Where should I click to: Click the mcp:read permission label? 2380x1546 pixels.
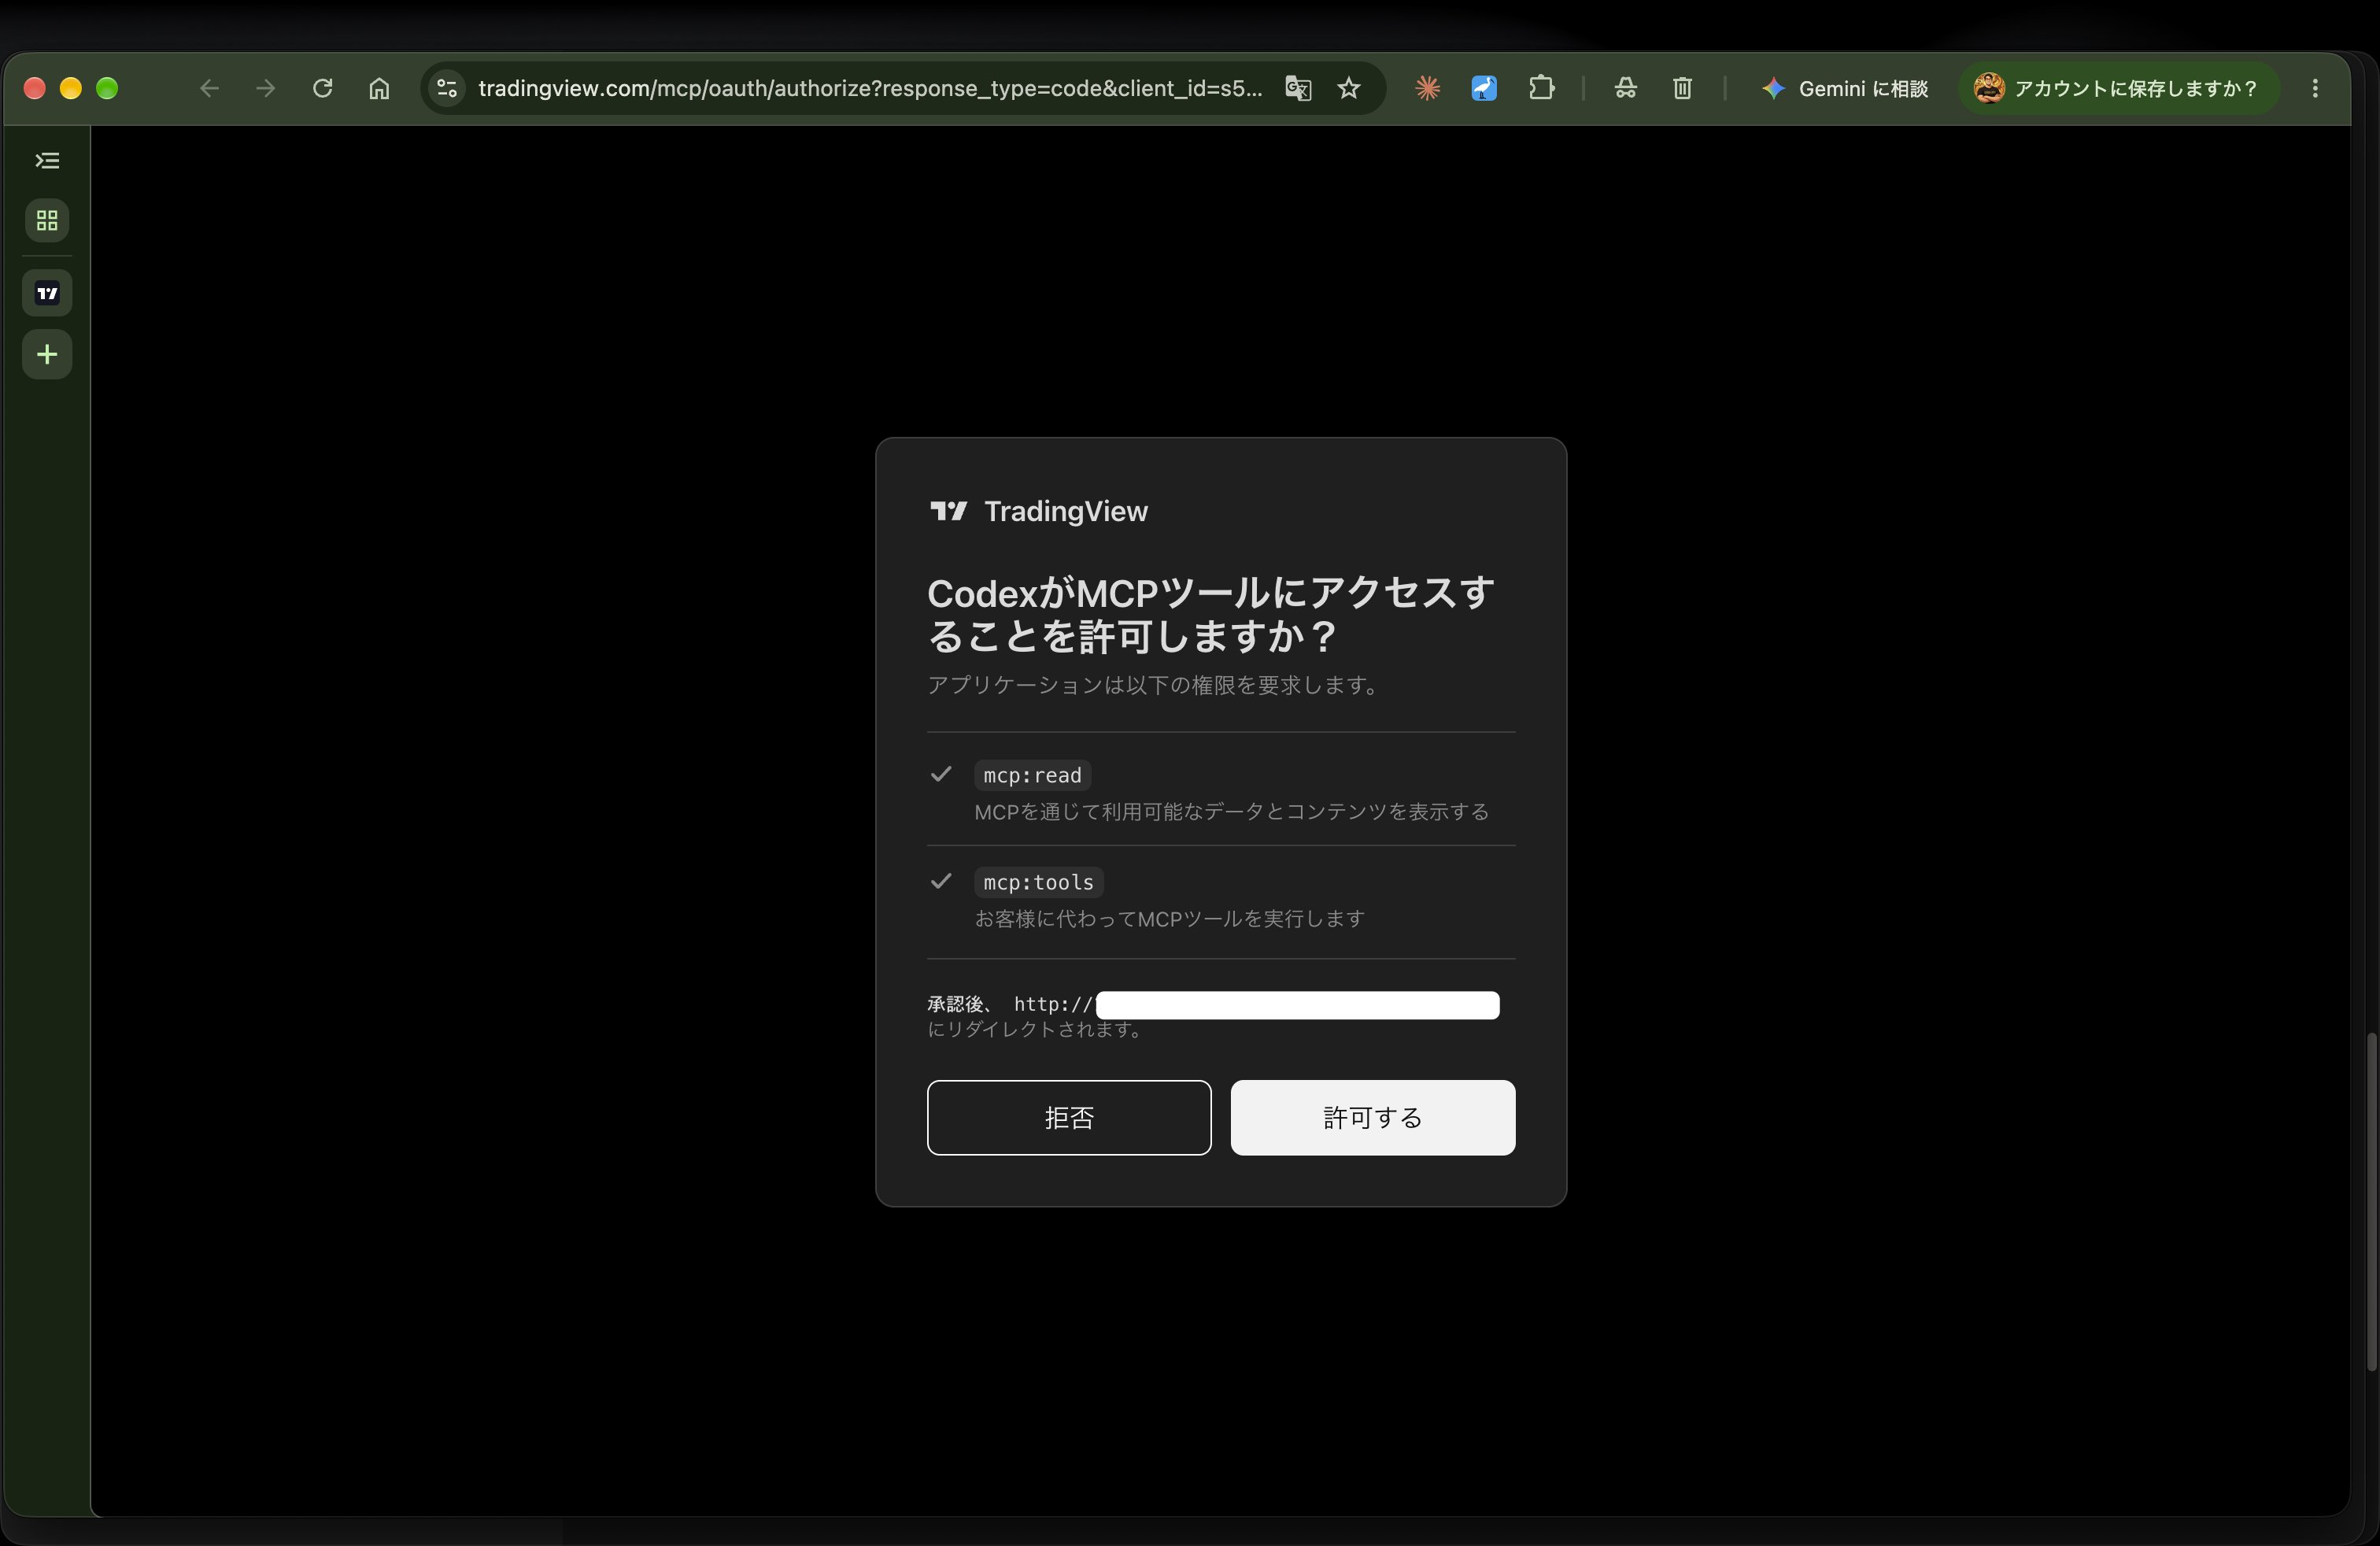1032,775
